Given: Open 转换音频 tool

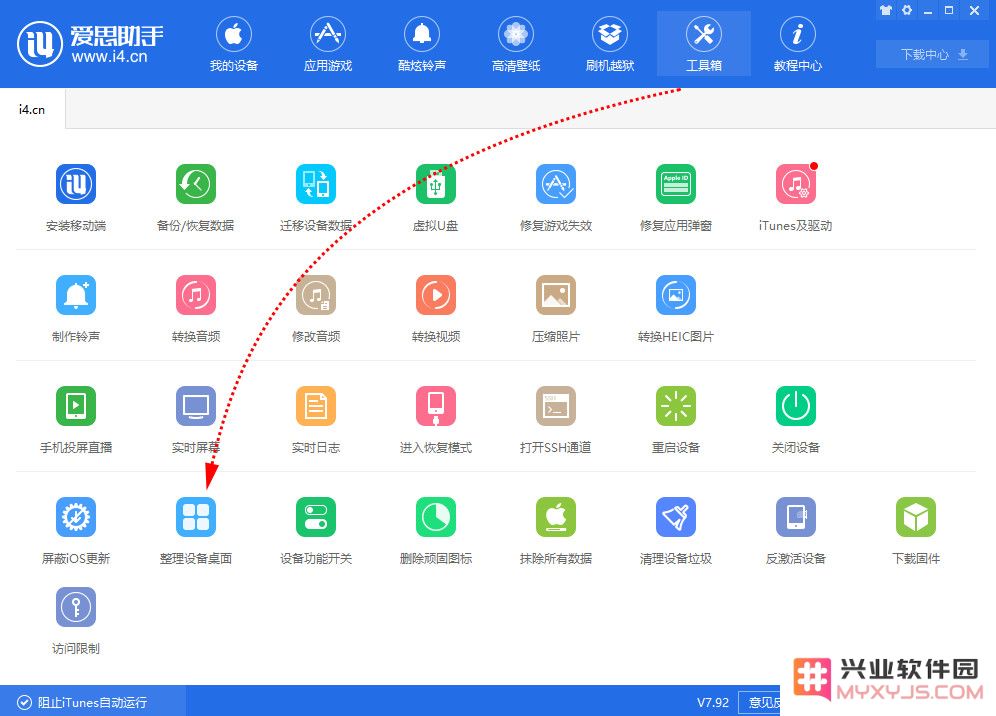Looking at the screenshot, I should (196, 295).
